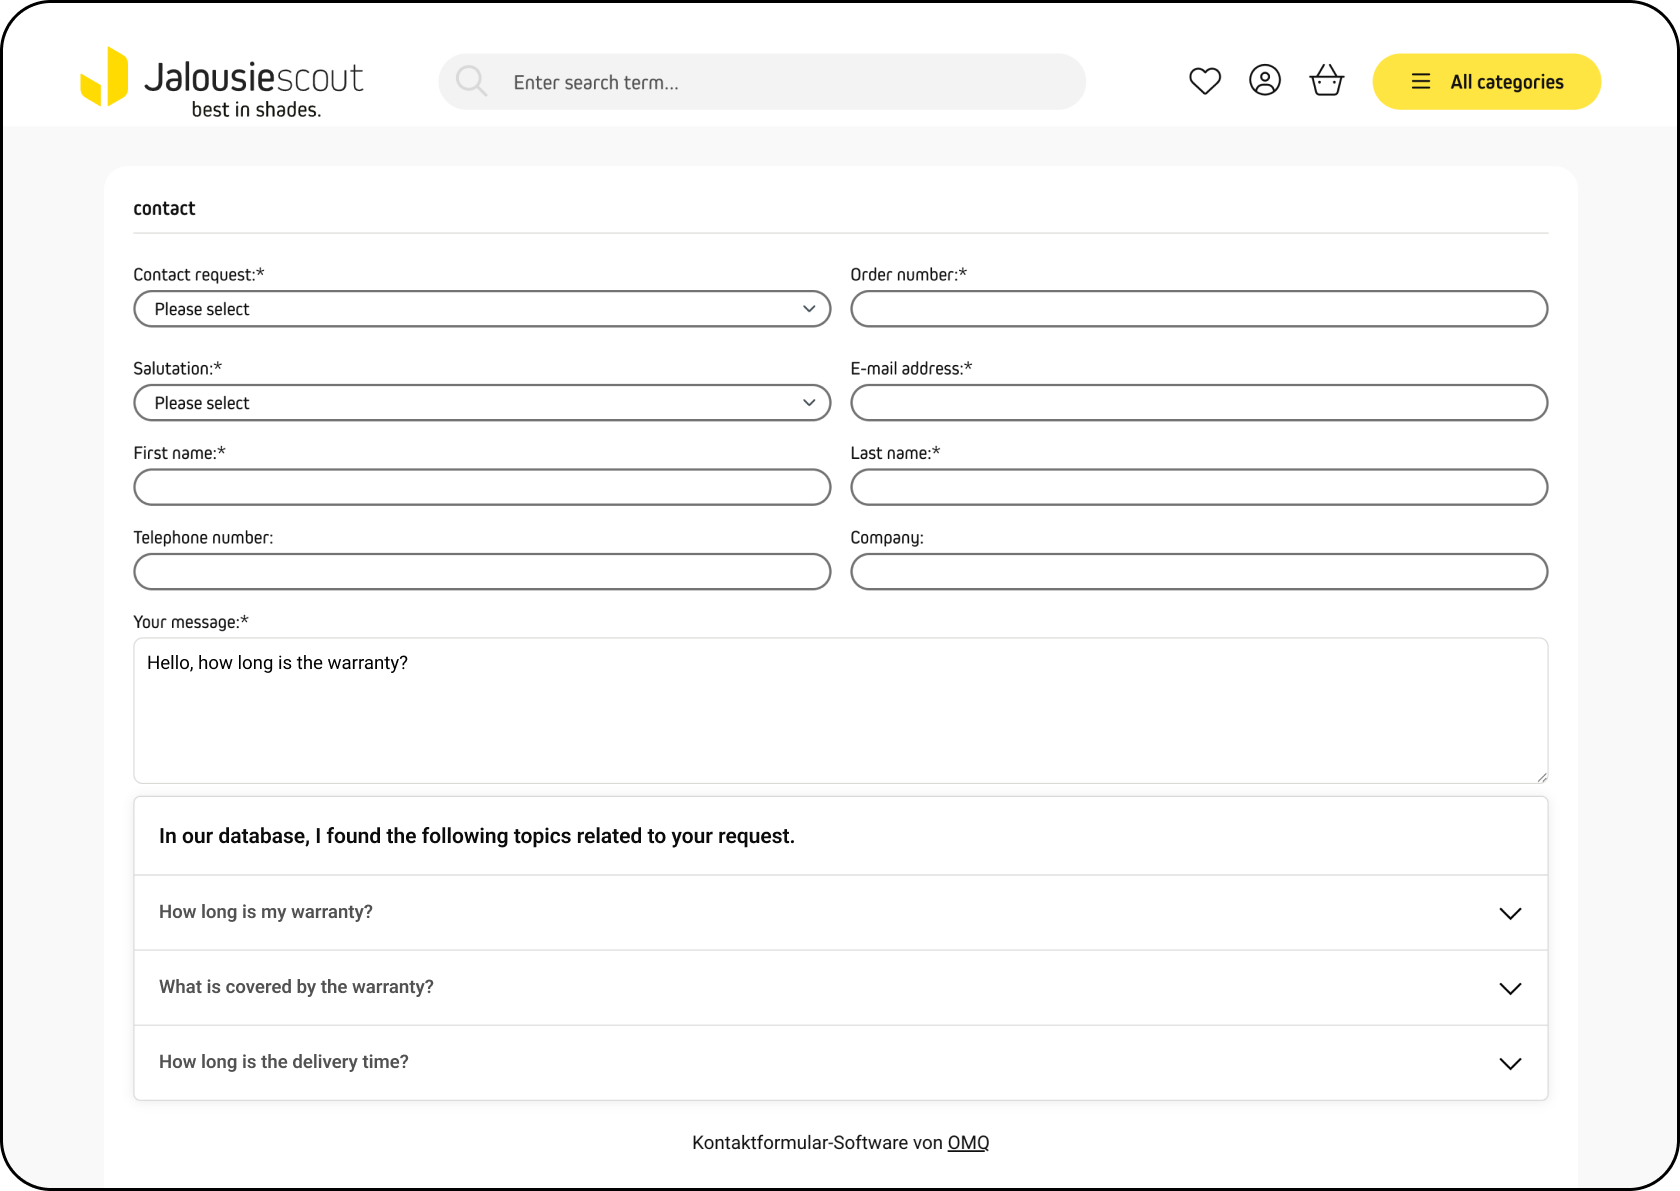Screen dimensions: 1680x1191
Task: Click the search term input field
Action: pos(780,82)
